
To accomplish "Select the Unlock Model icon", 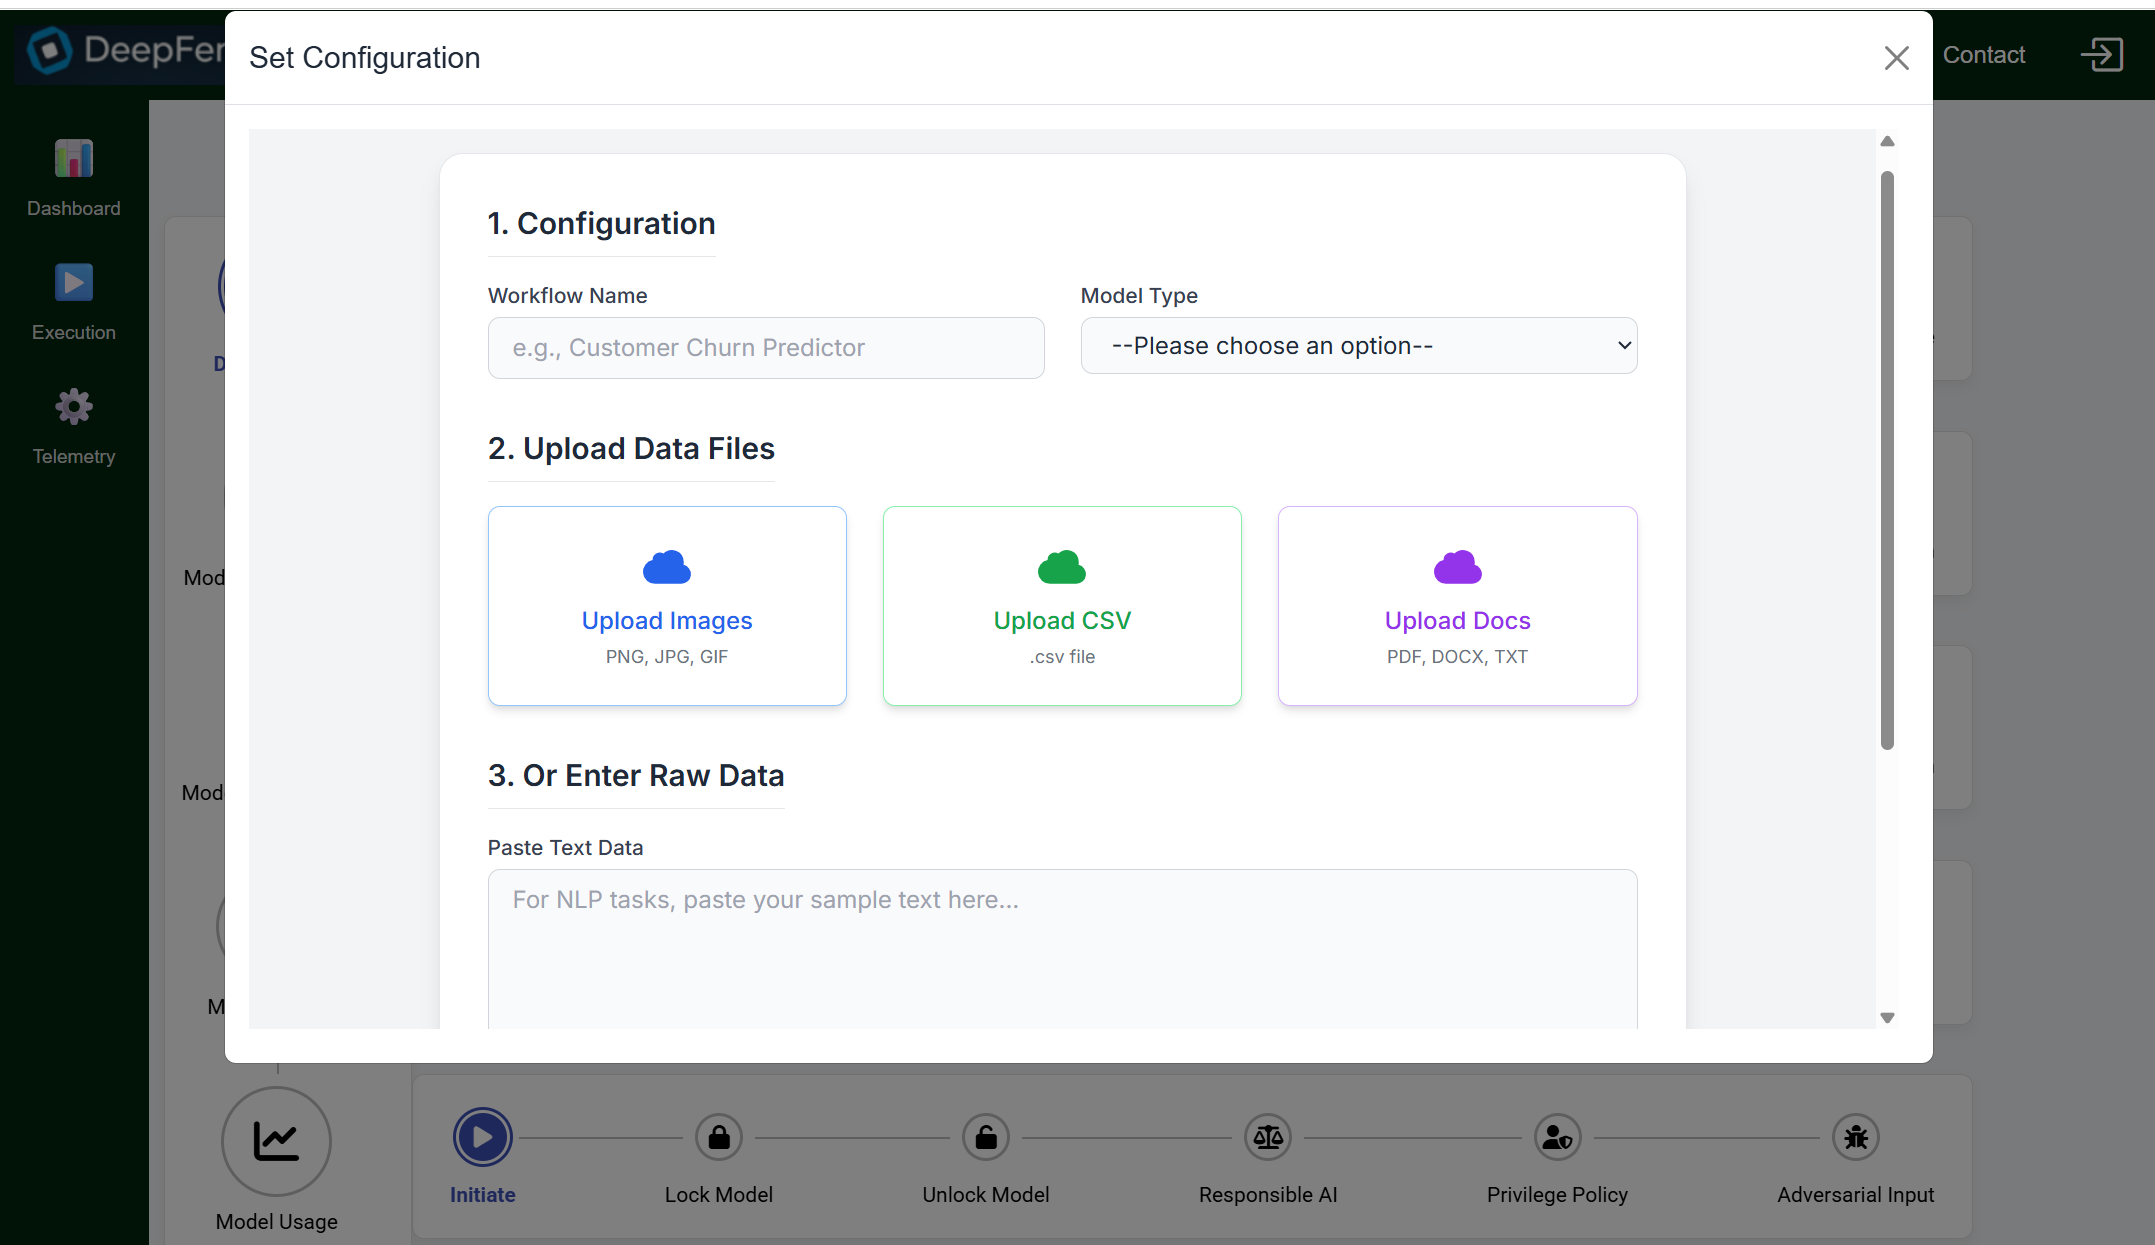I will (986, 1137).
